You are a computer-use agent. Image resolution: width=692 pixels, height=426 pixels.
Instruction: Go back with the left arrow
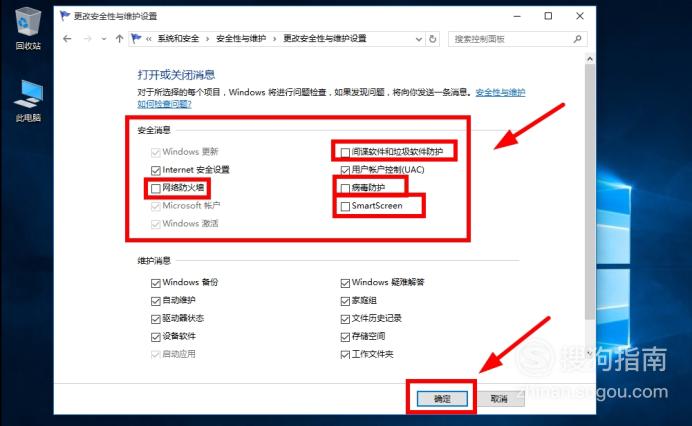pos(67,39)
